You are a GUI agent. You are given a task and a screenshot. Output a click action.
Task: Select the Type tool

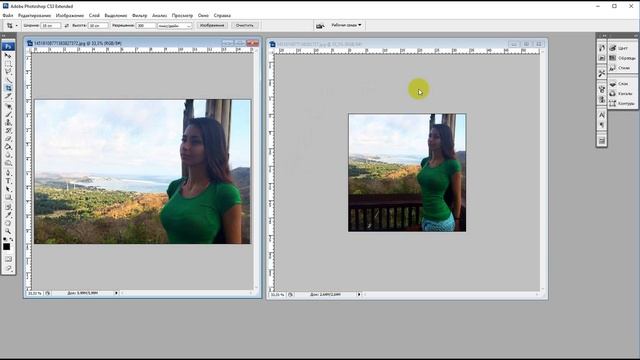coord(8,181)
